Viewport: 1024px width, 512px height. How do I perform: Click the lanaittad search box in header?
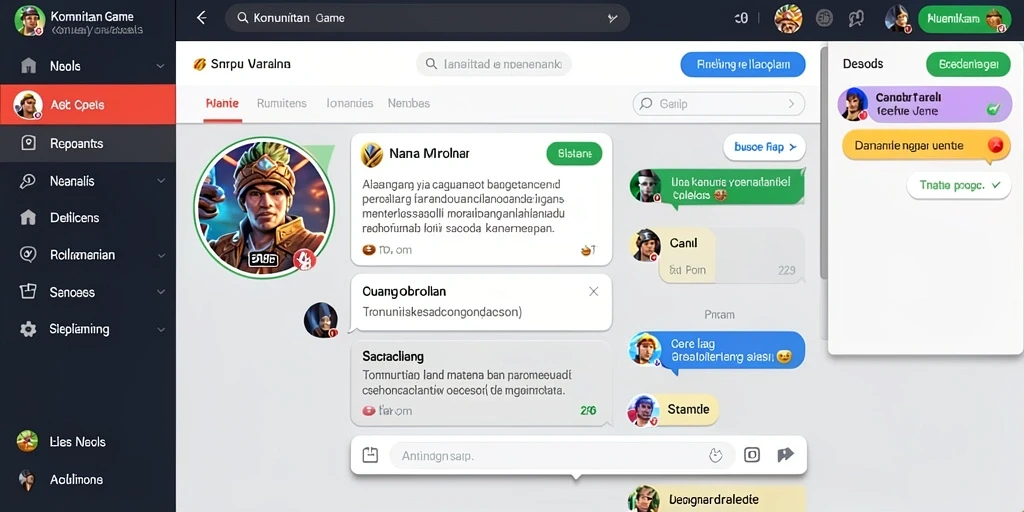494,64
